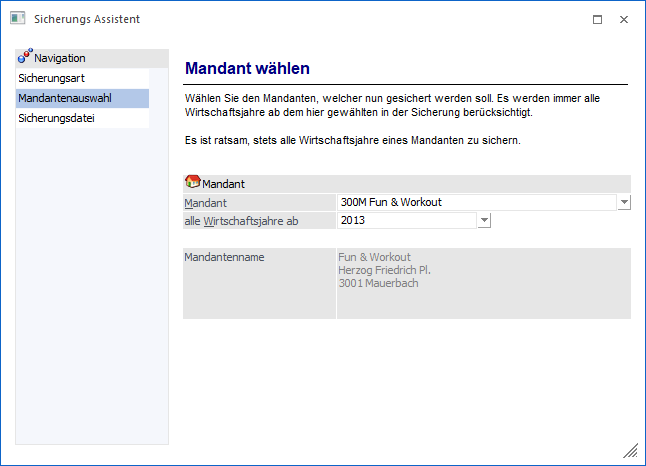Image resolution: width=646 pixels, height=466 pixels.
Task: Click the Navigation panel header icon
Action: pos(25,58)
